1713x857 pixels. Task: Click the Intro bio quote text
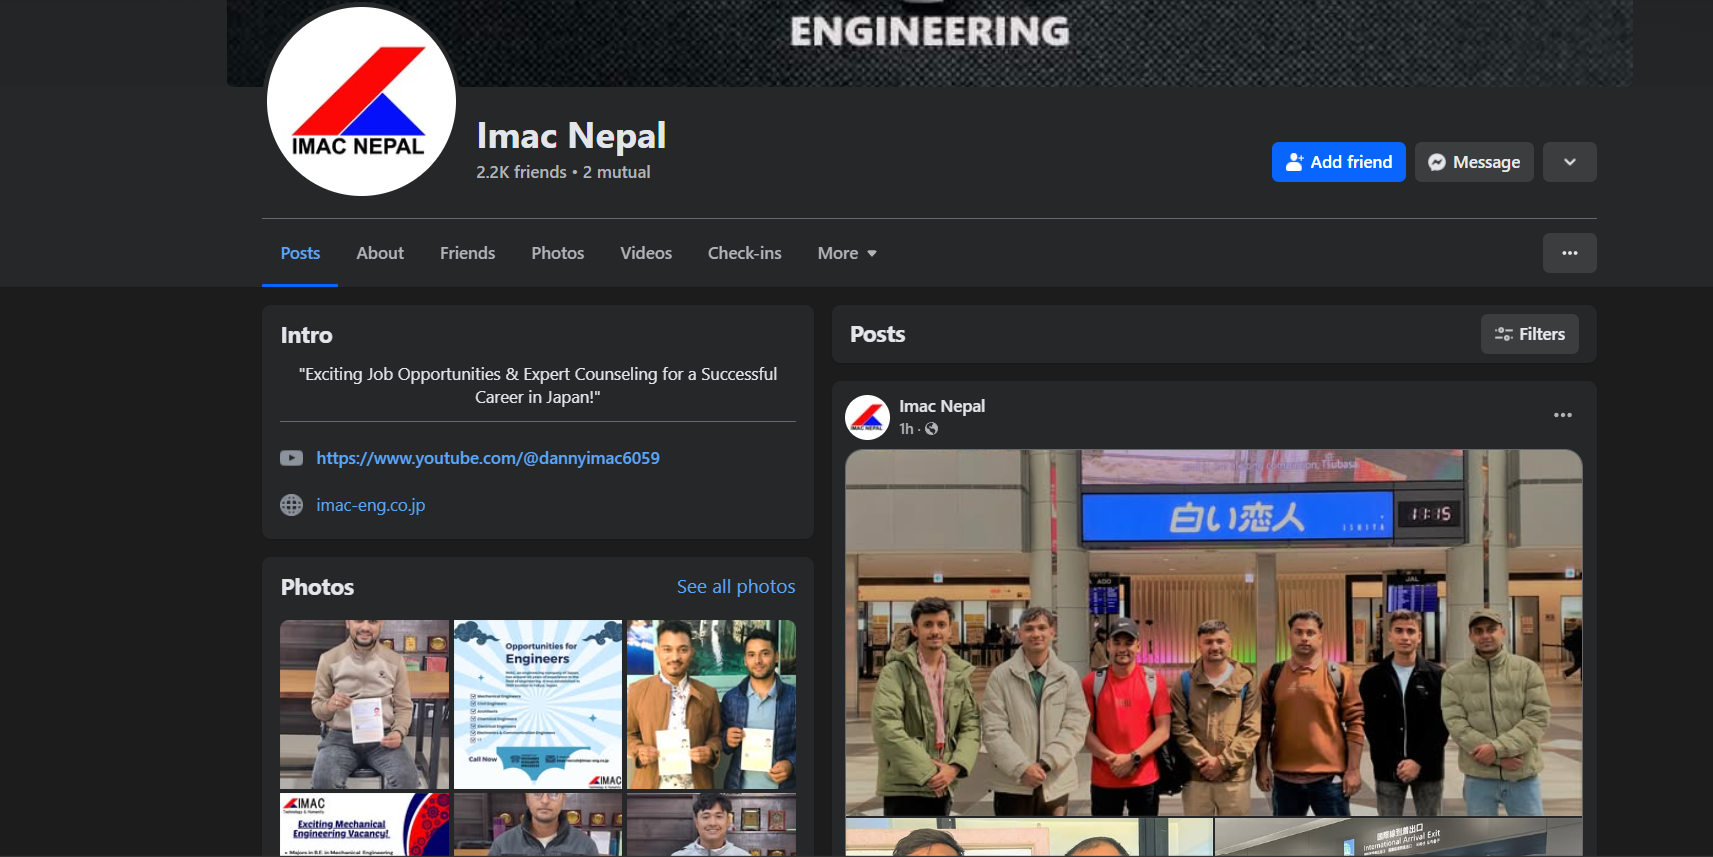point(538,385)
